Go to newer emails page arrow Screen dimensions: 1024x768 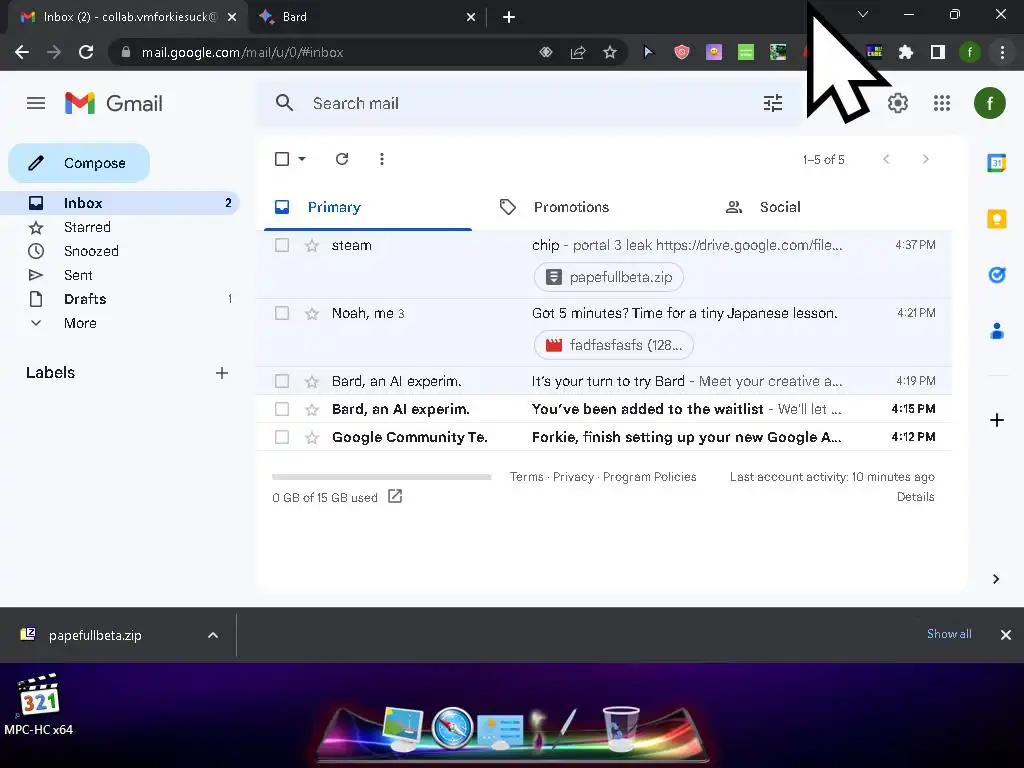[886, 159]
